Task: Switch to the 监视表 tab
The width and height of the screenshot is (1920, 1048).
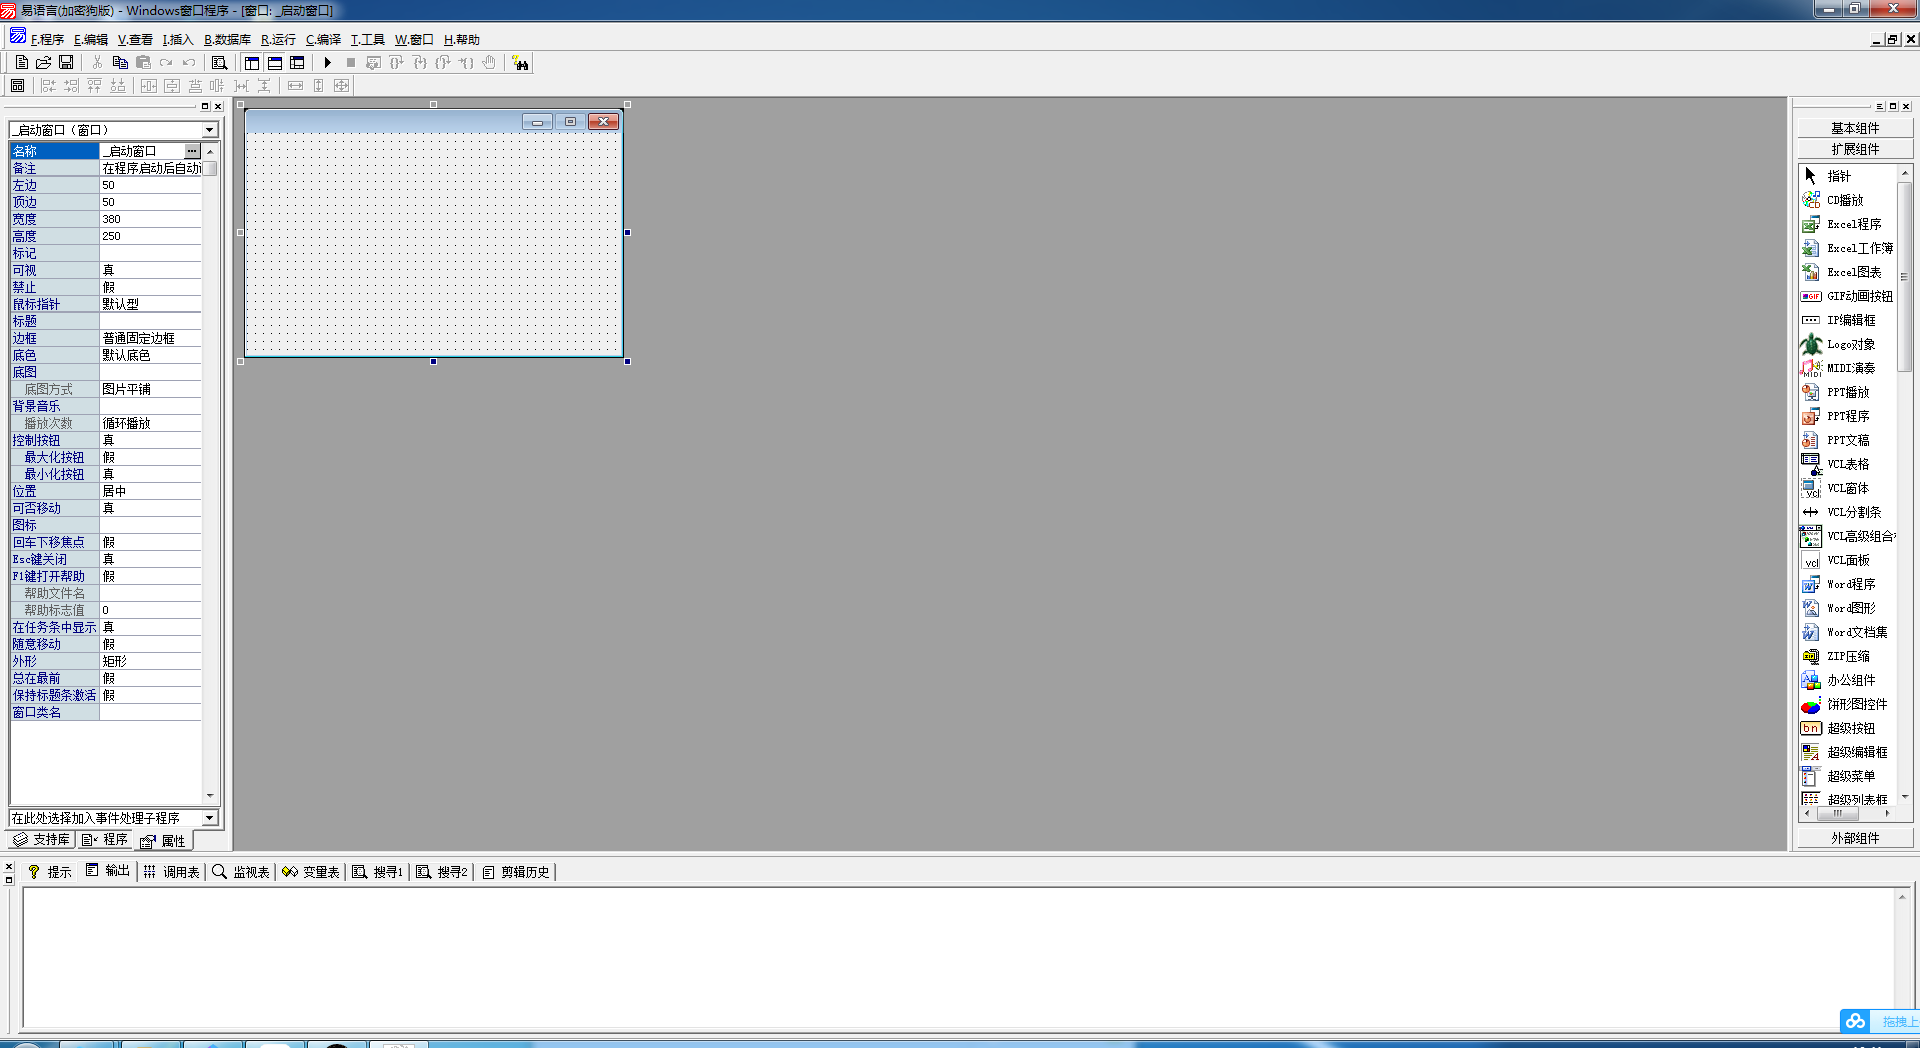Action: [x=241, y=872]
